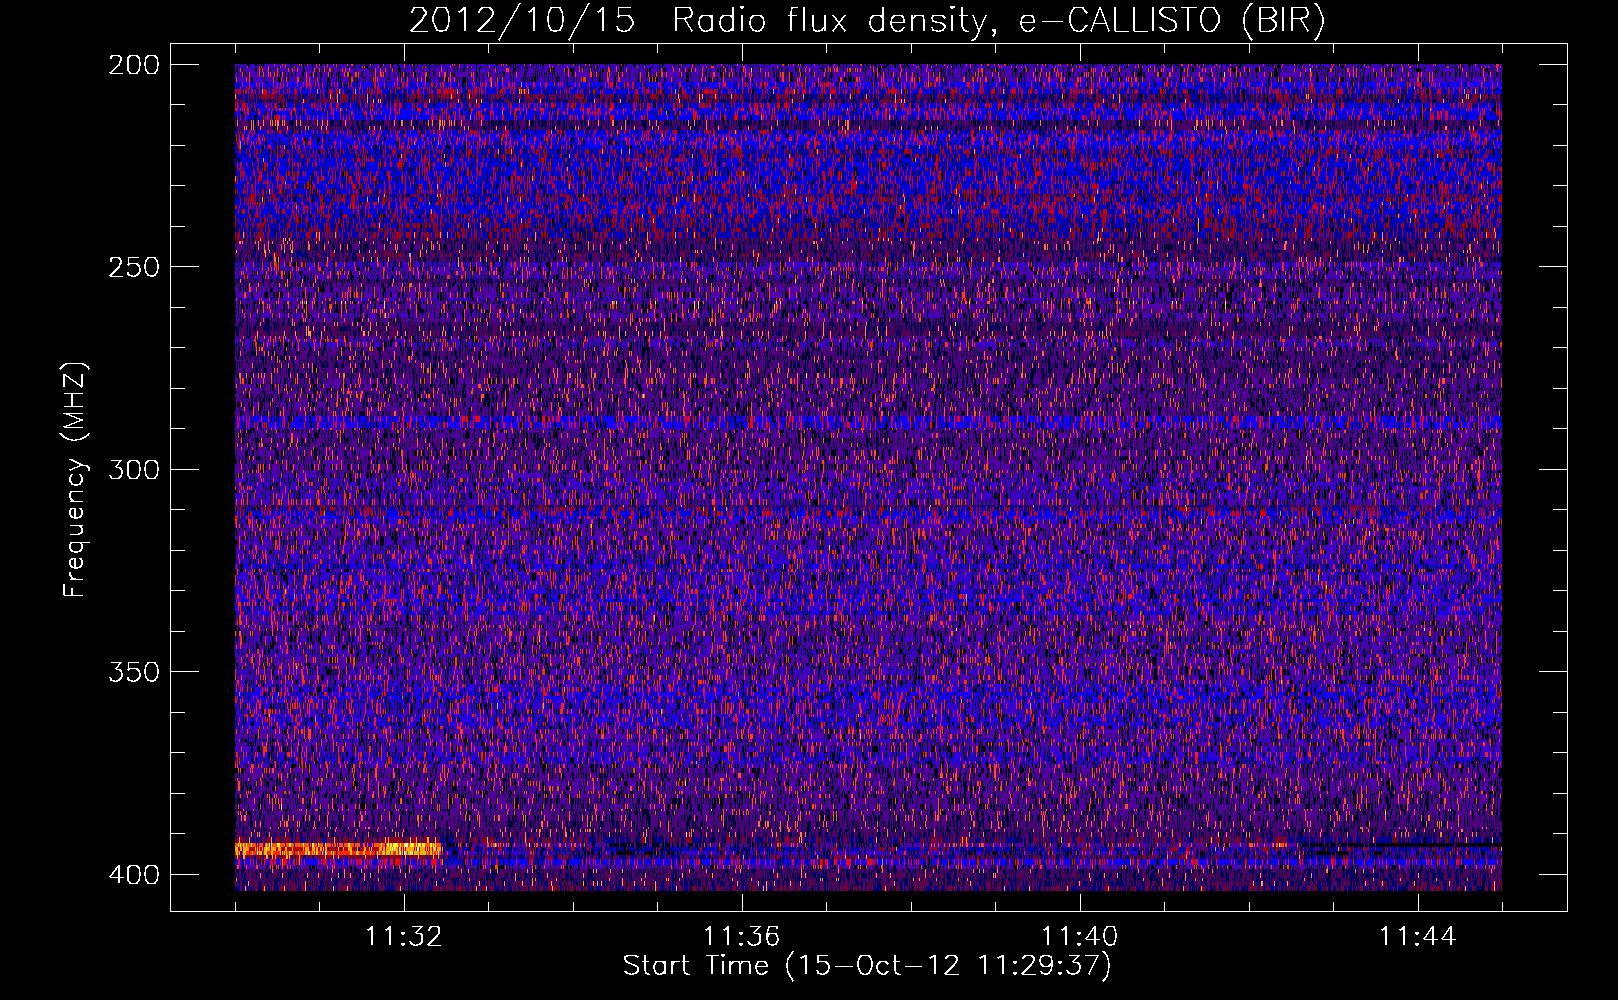Select the 300 frequency tick label
Screen dimensions: 1618x1000
point(133,469)
